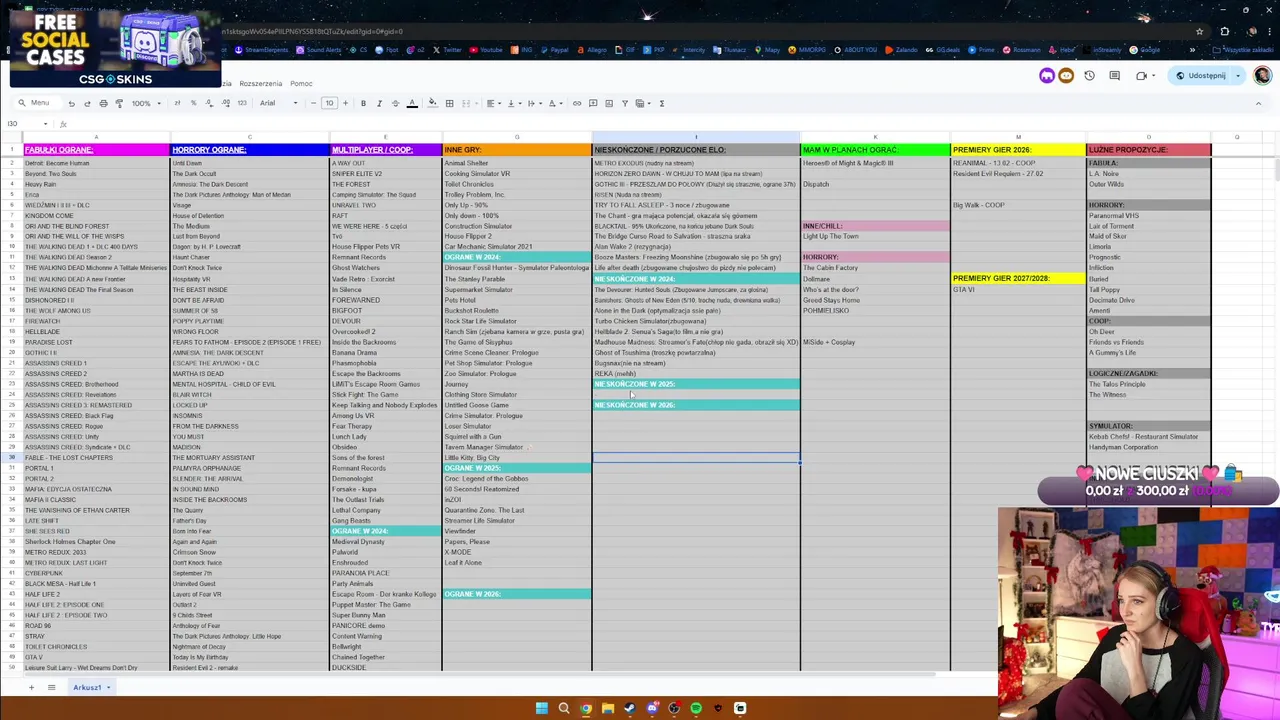Click the Functions sigma icon
Screen dimensions: 1280x720
coord(662,103)
